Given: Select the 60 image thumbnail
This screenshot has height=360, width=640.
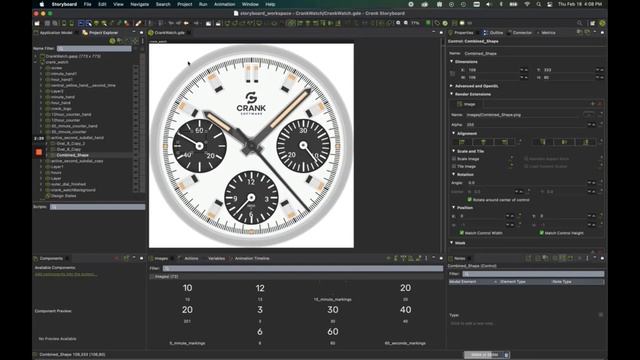Looking at the screenshot, I should click(333, 331).
